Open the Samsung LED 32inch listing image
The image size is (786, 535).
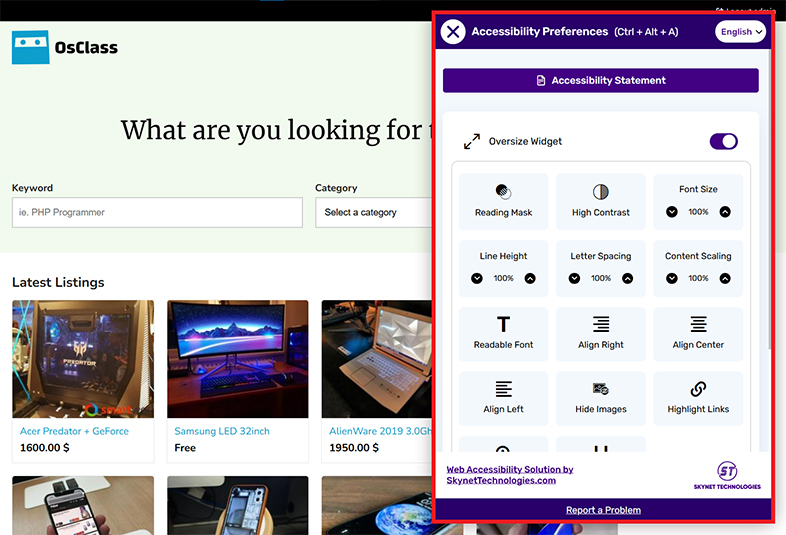pyautogui.click(x=238, y=359)
